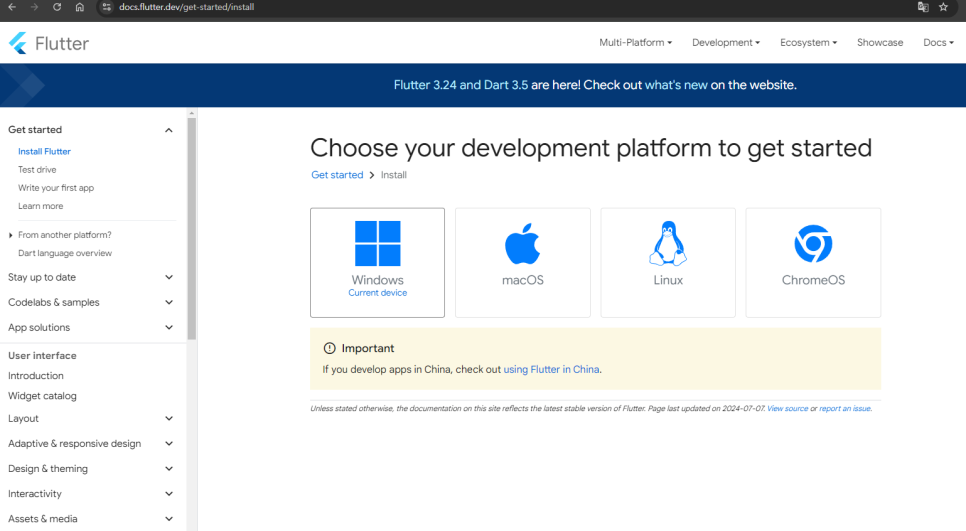Click the Flutter logo
This screenshot has height=531, width=966.
tap(49, 43)
